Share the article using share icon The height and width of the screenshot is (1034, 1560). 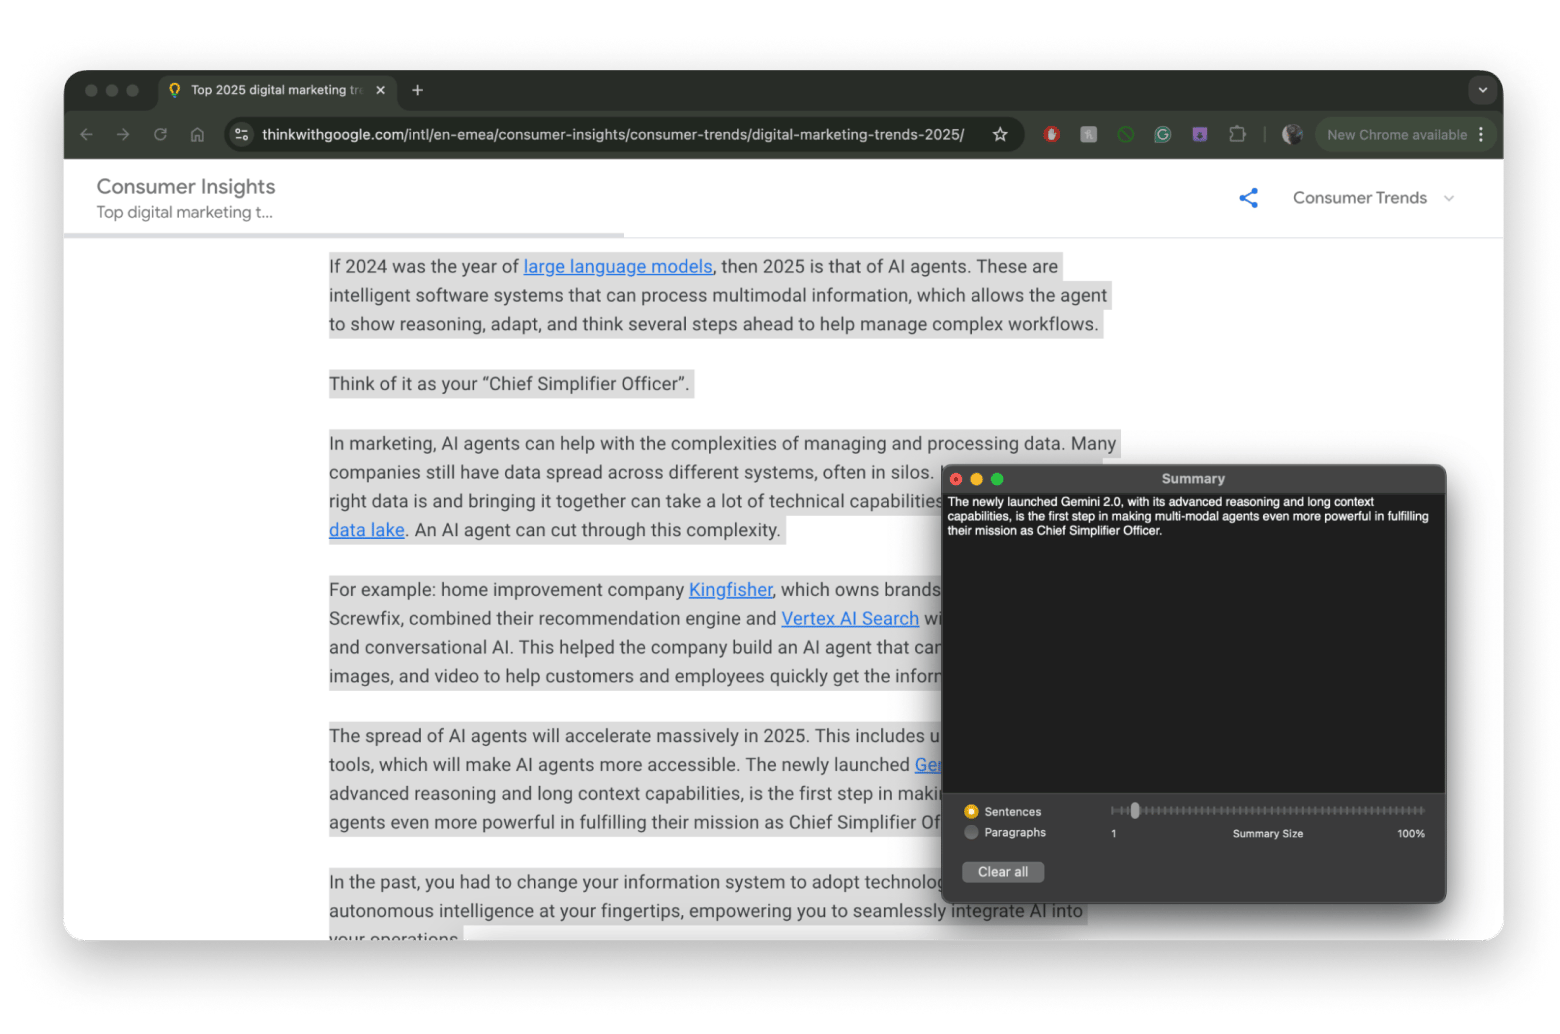coord(1248,198)
